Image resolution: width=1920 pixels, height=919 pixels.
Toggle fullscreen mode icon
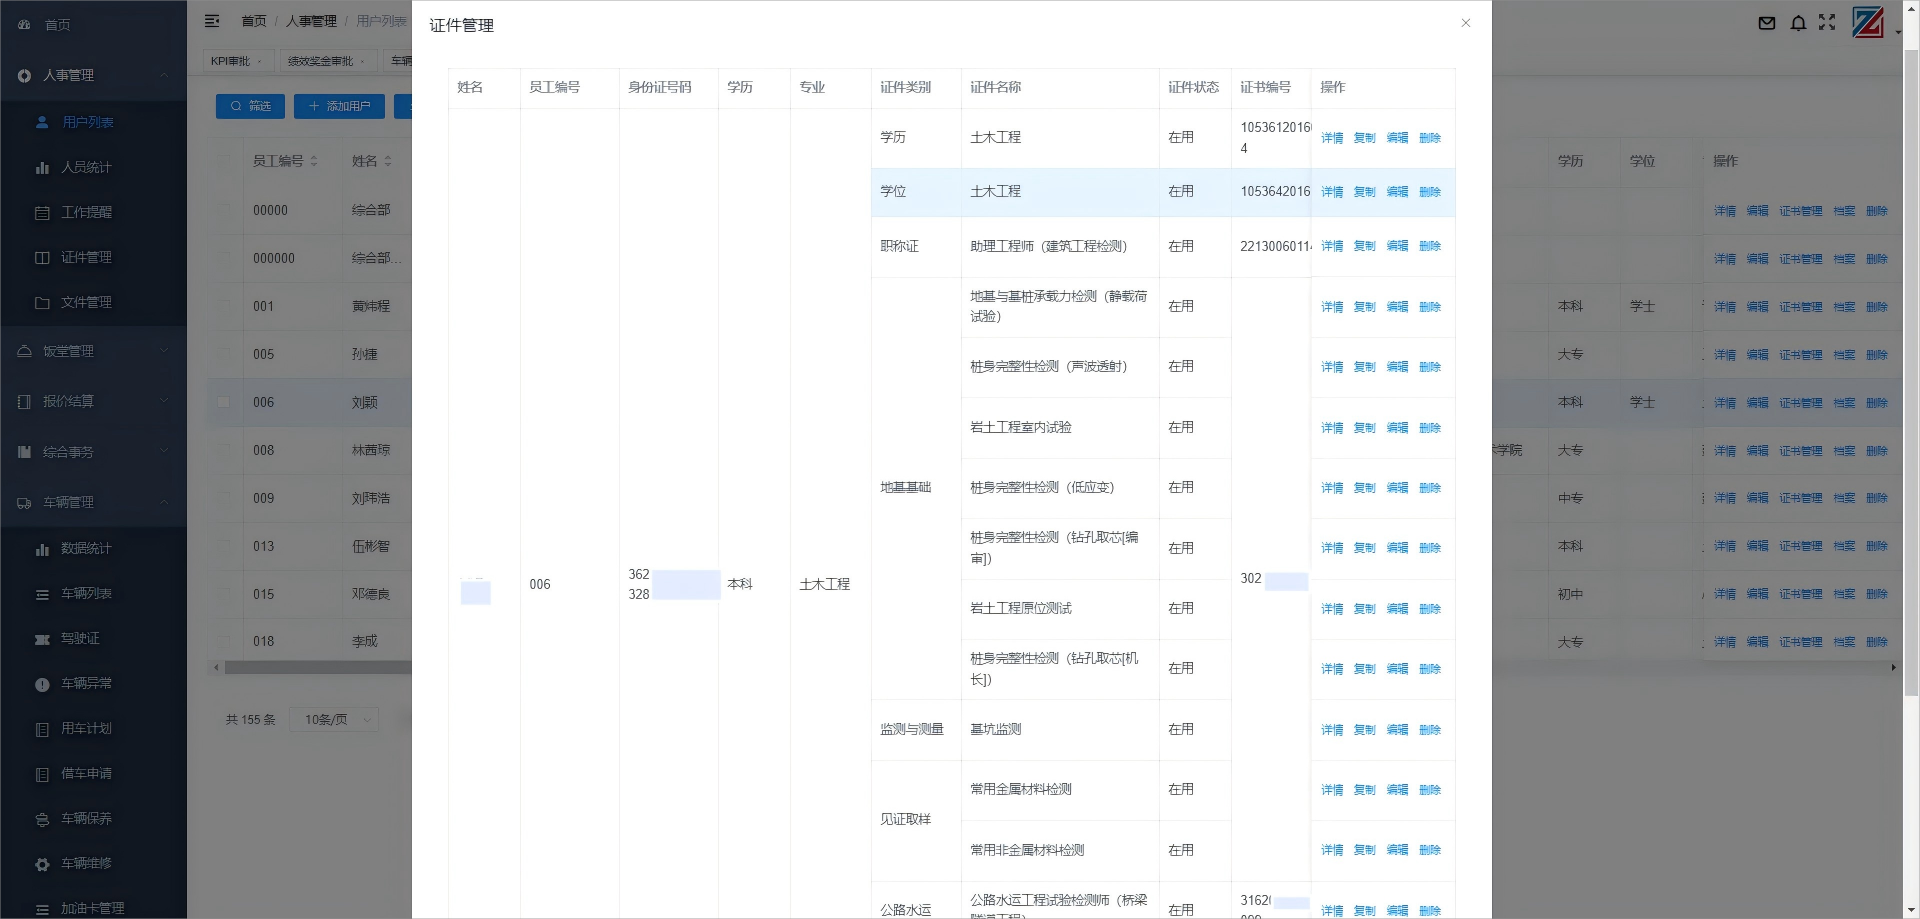[1828, 22]
